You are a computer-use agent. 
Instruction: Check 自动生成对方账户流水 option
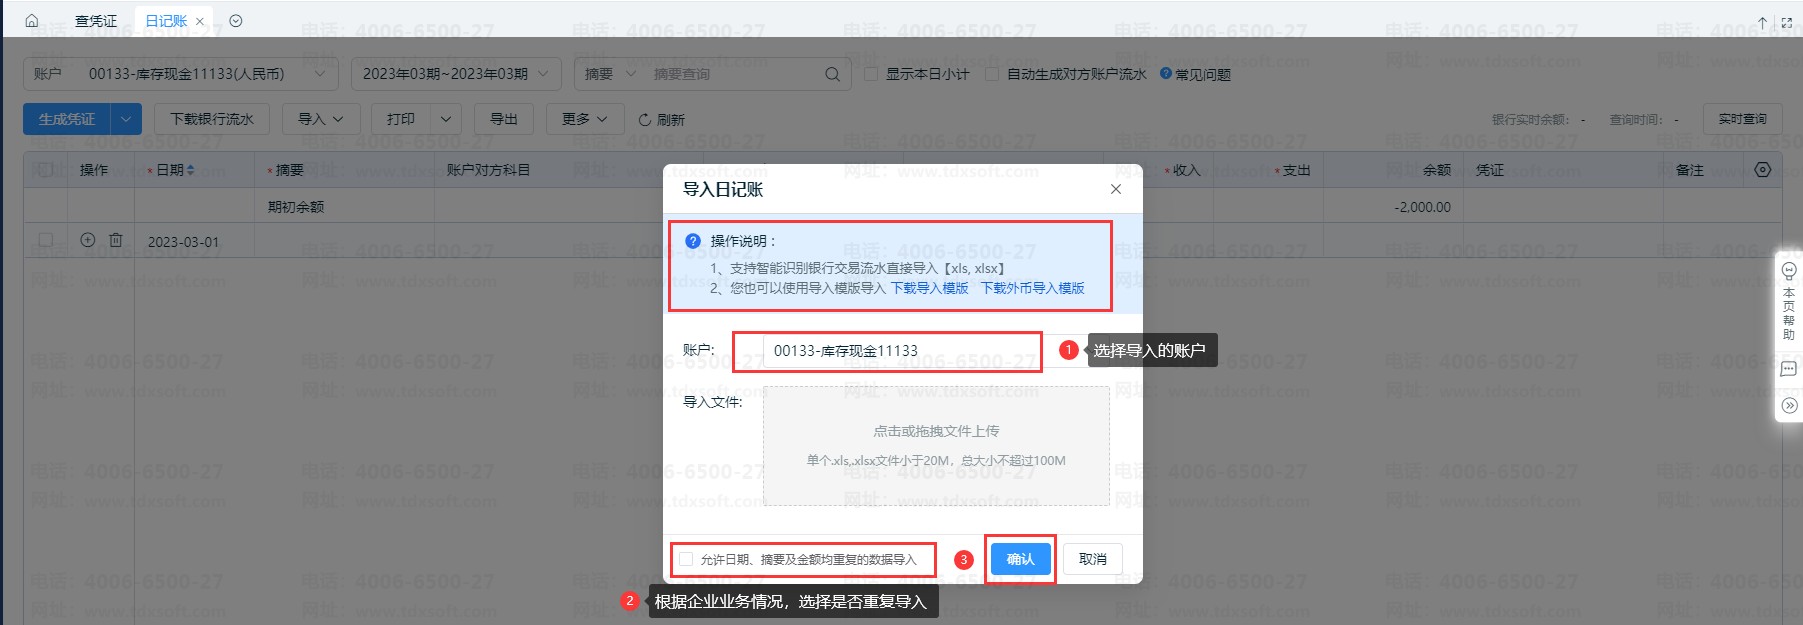coord(992,74)
